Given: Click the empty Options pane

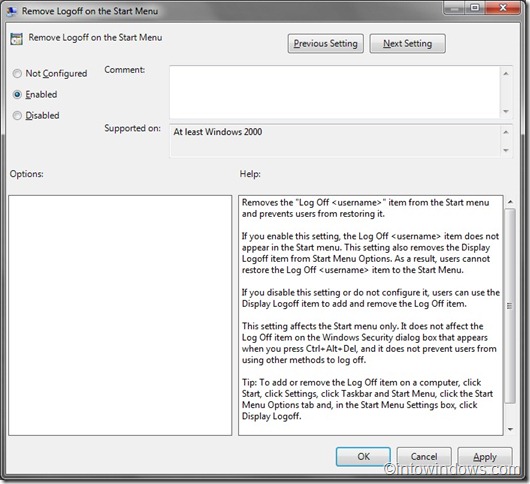Looking at the screenshot, I should 120,315.
